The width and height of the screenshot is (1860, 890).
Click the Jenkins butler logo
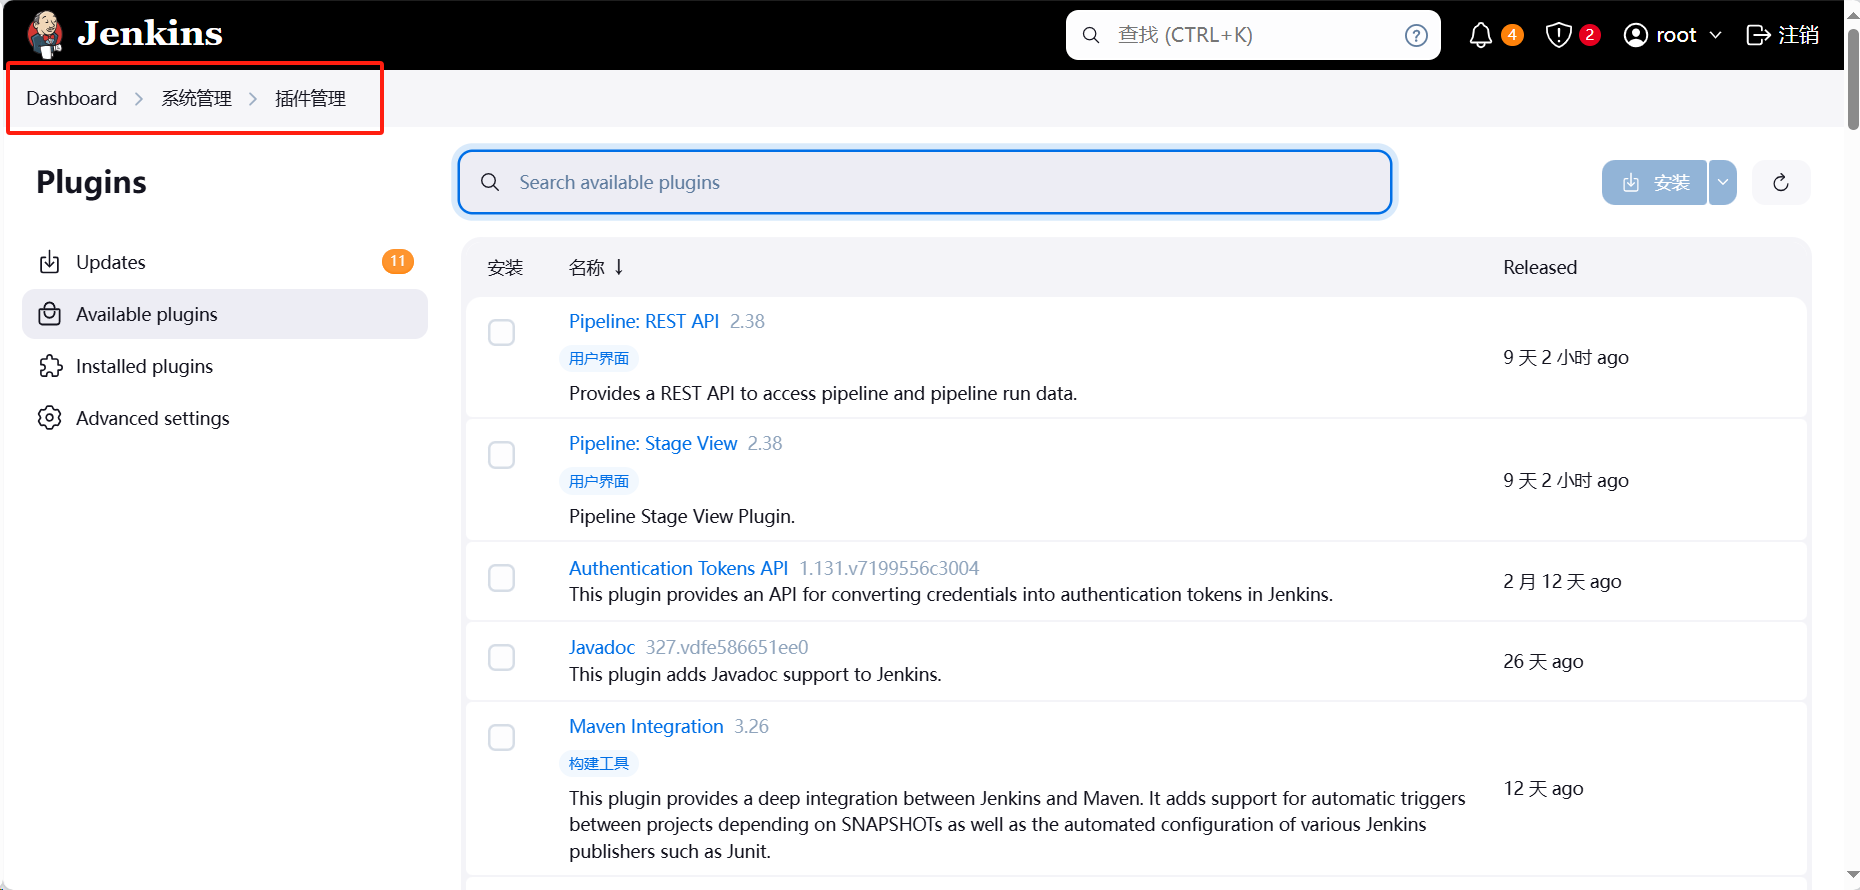(x=45, y=34)
